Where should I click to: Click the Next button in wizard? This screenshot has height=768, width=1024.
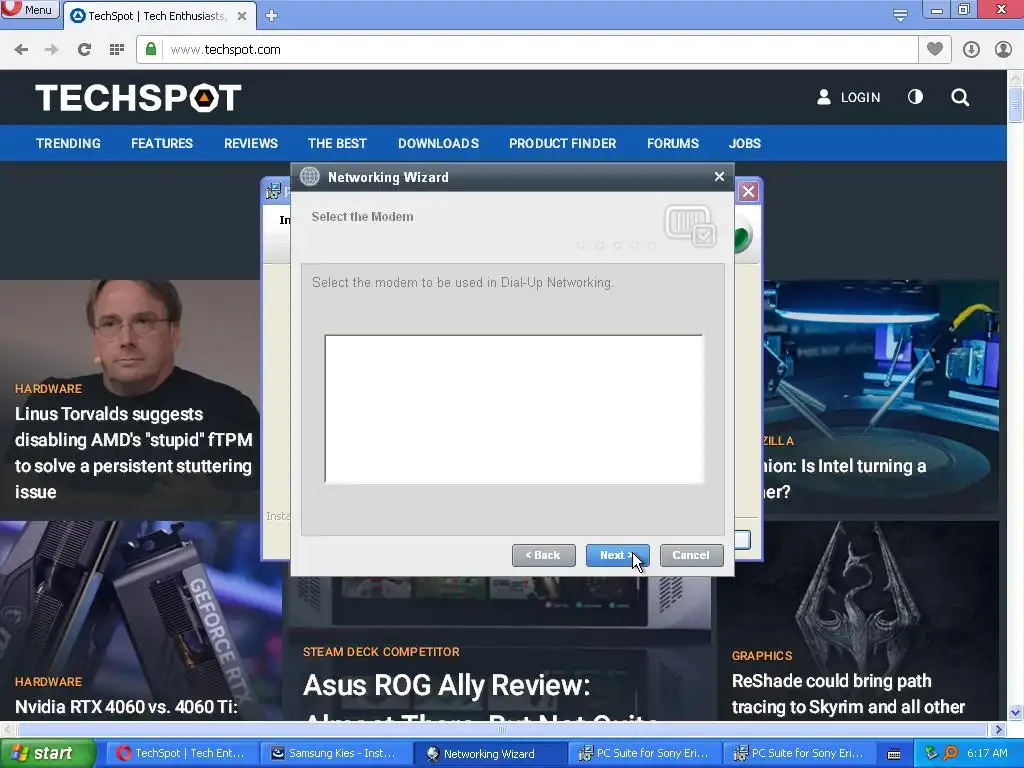click(617, 555)
